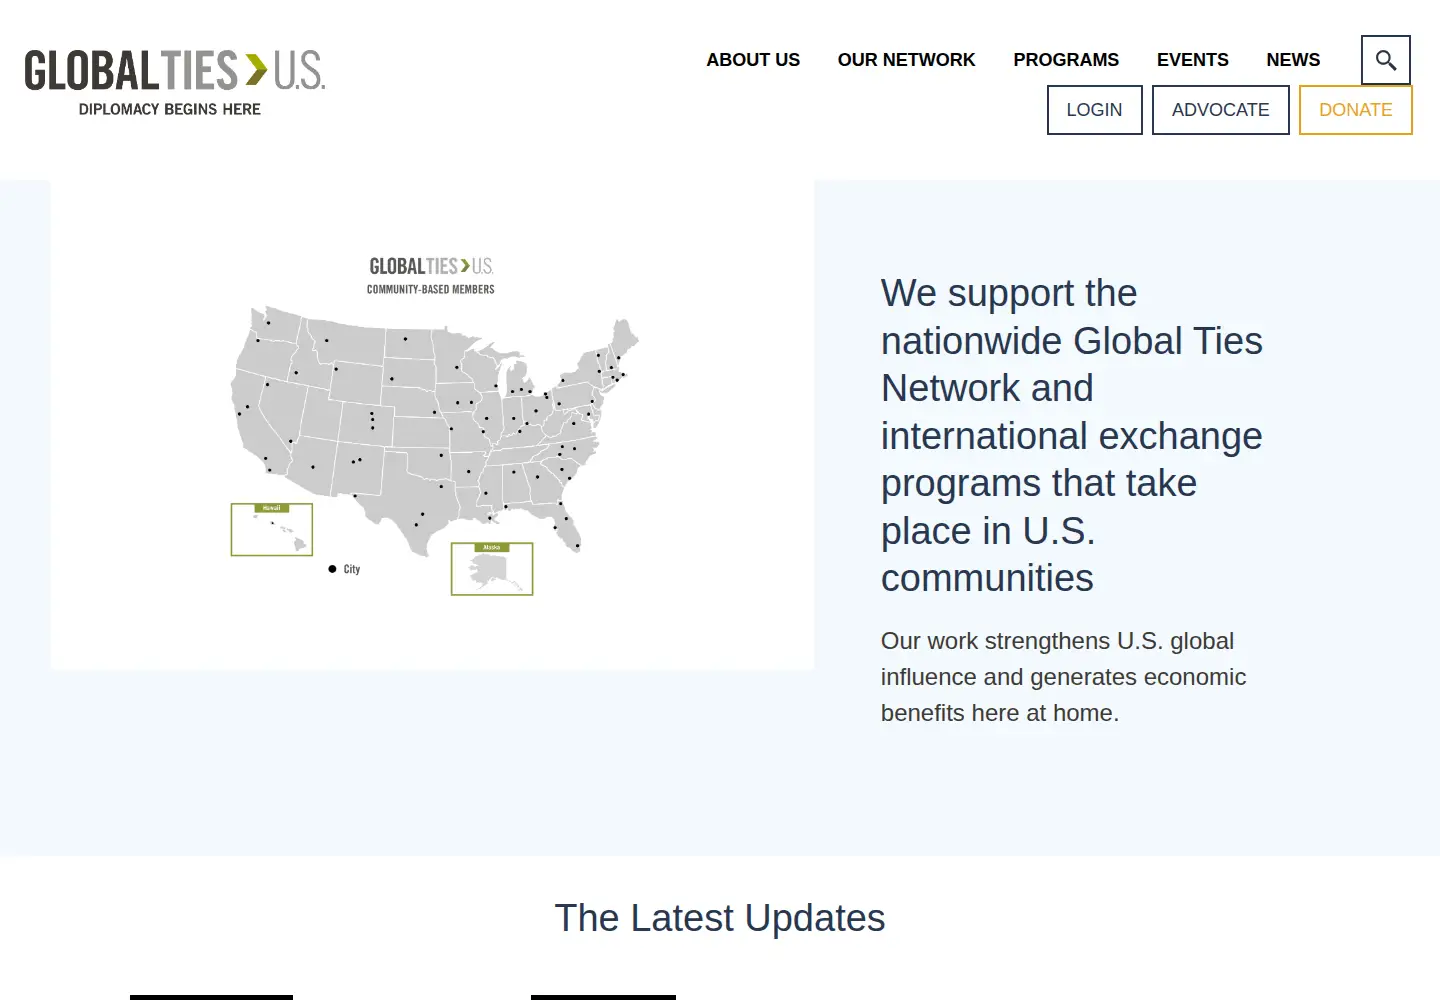Viewport: 1440px width, 1000px height.
Task: Visit the News page
Action: pyautogui.click(x=1293, y=60)
